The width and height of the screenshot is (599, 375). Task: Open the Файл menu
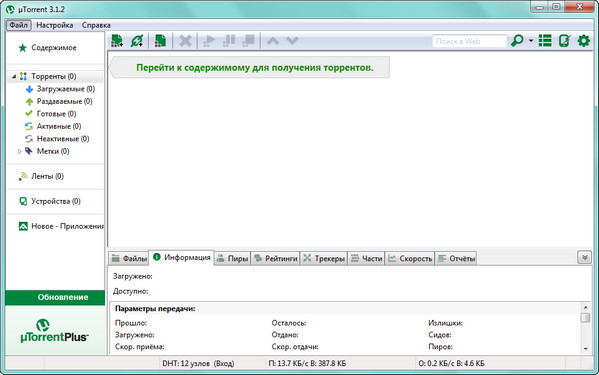[18, 25]
